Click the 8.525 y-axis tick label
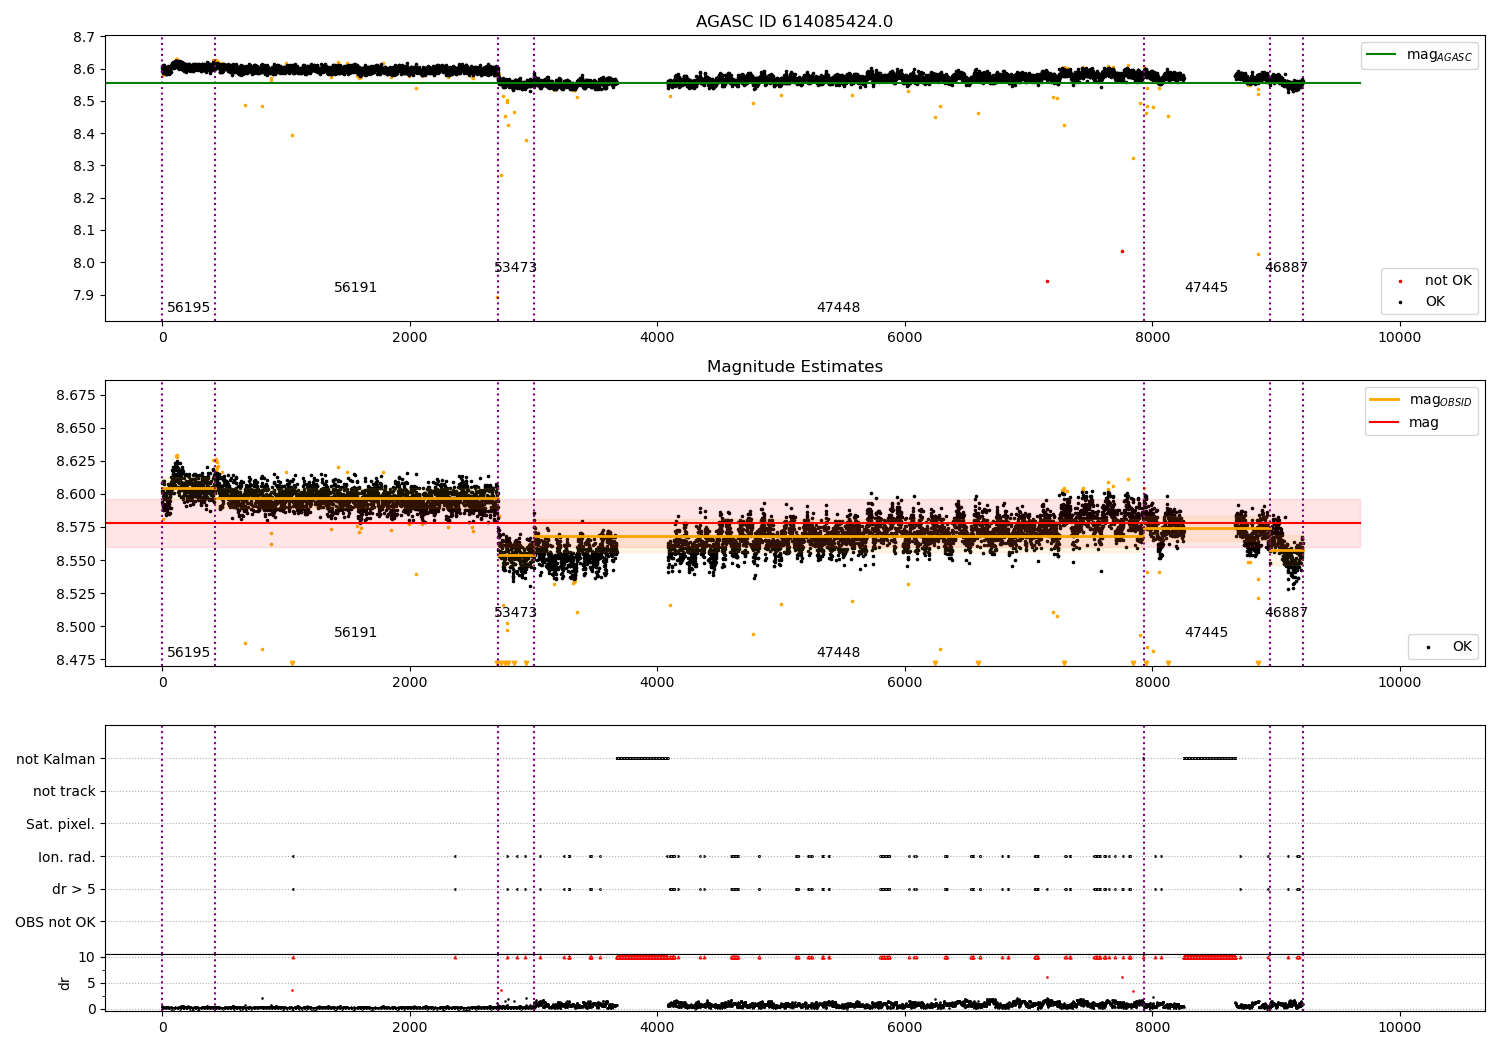The height and width of the screenshot is (1050, 1500). pyautogui.click(x=76, y=594)
